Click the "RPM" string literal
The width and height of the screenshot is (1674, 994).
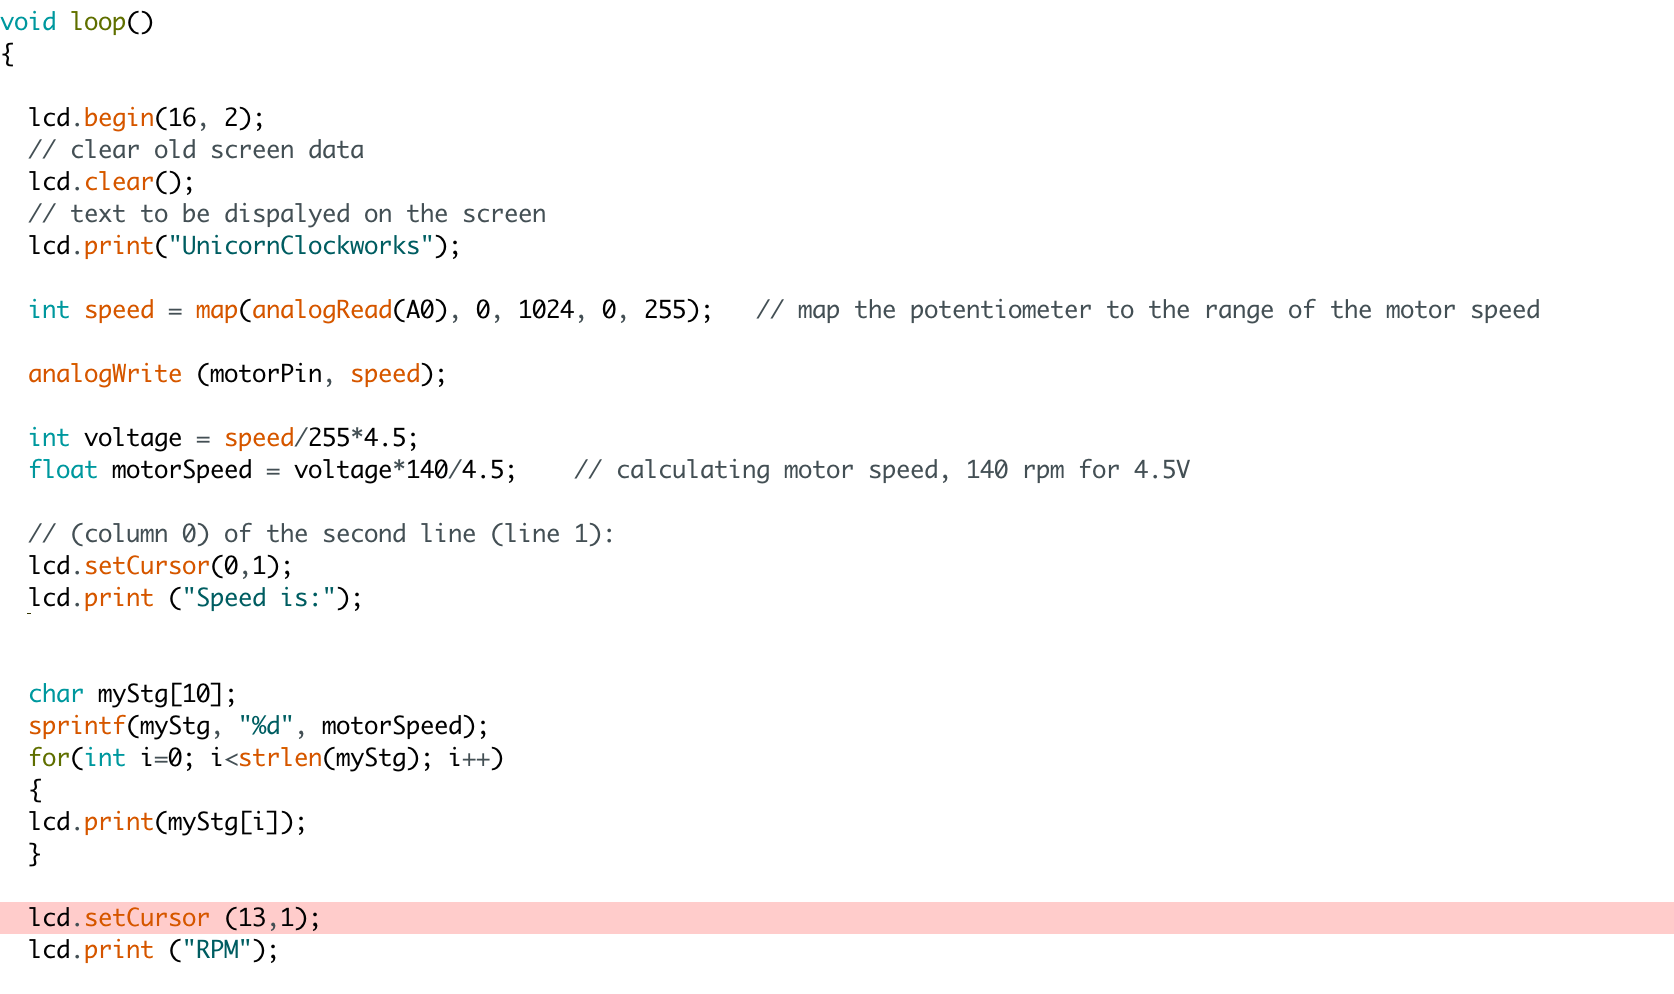[216, 950]
